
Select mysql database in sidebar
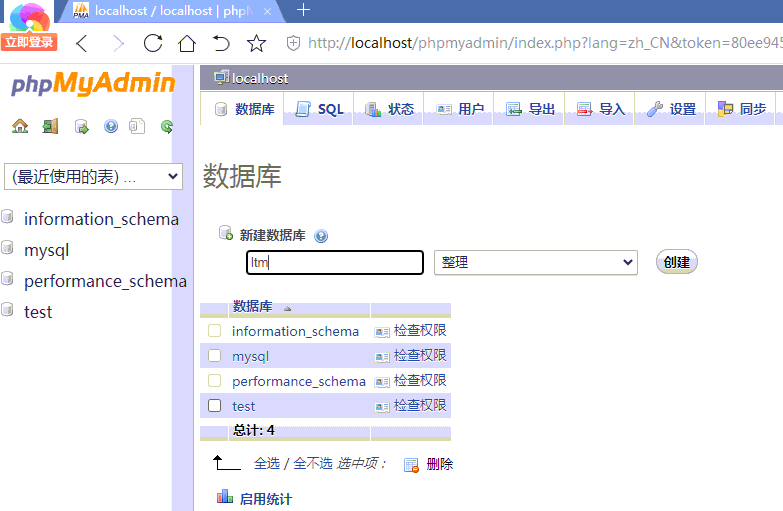tap(46, 250)
